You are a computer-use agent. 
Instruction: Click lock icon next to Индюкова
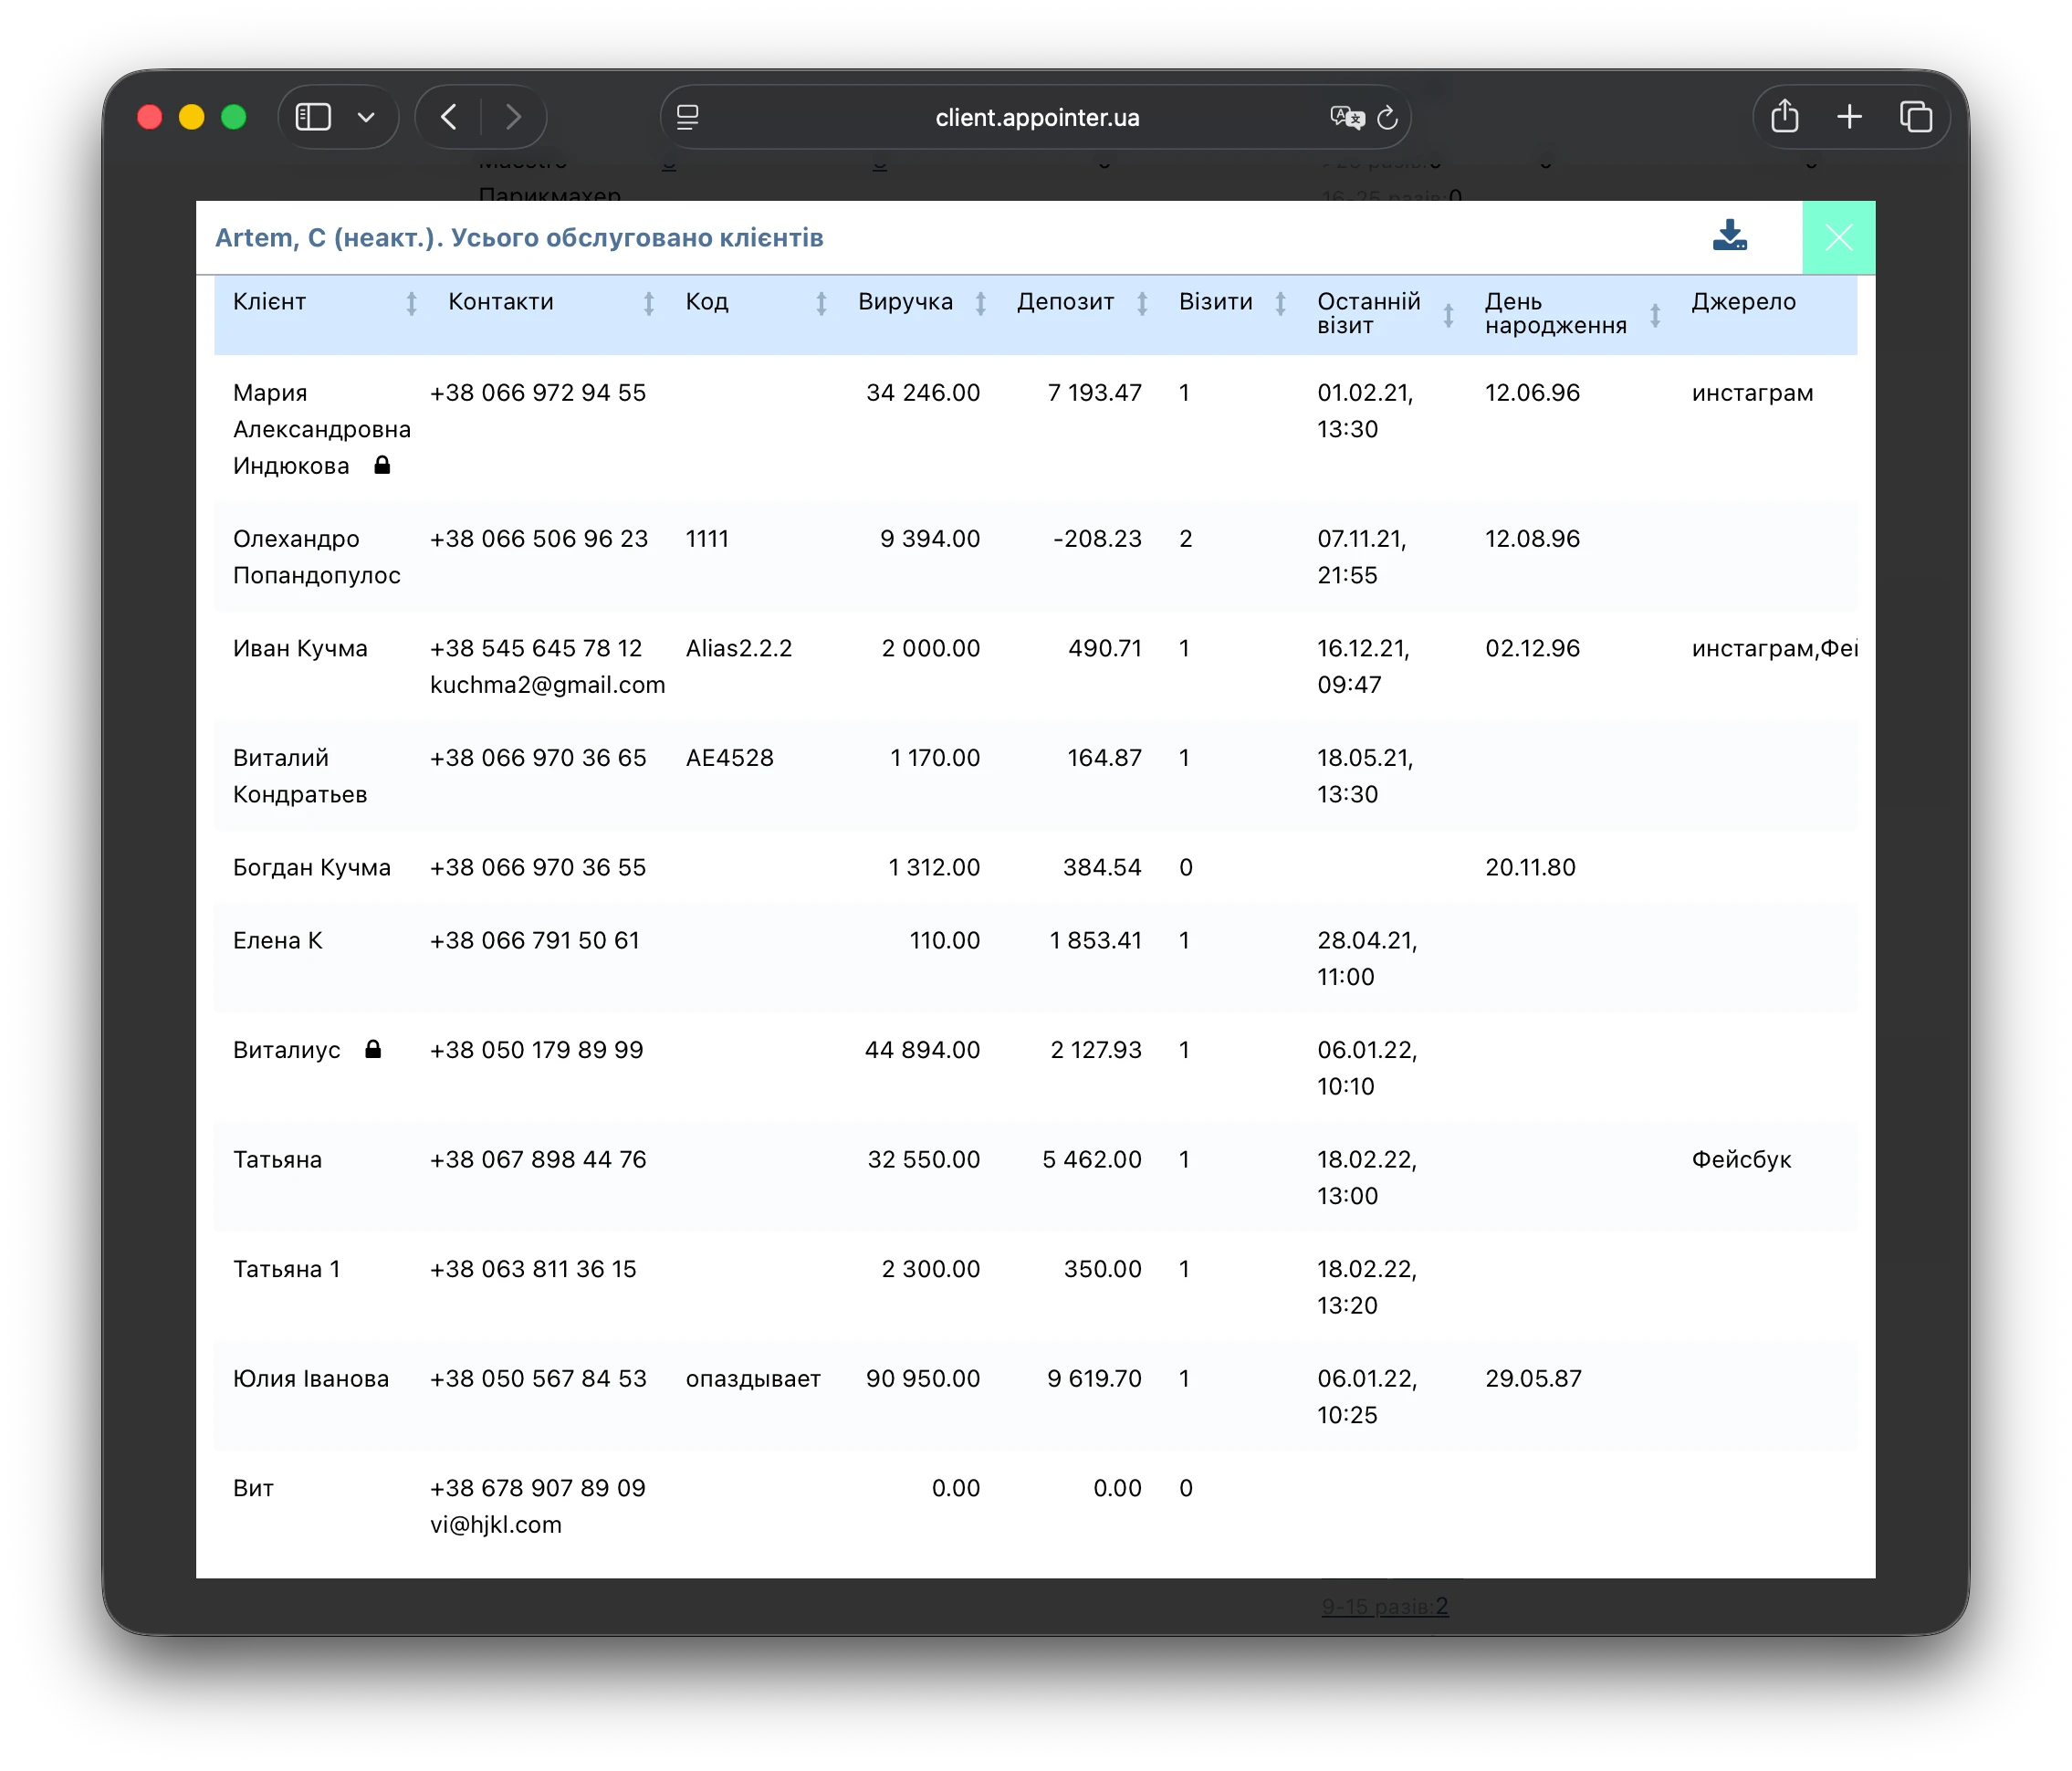tap(382, 465)
